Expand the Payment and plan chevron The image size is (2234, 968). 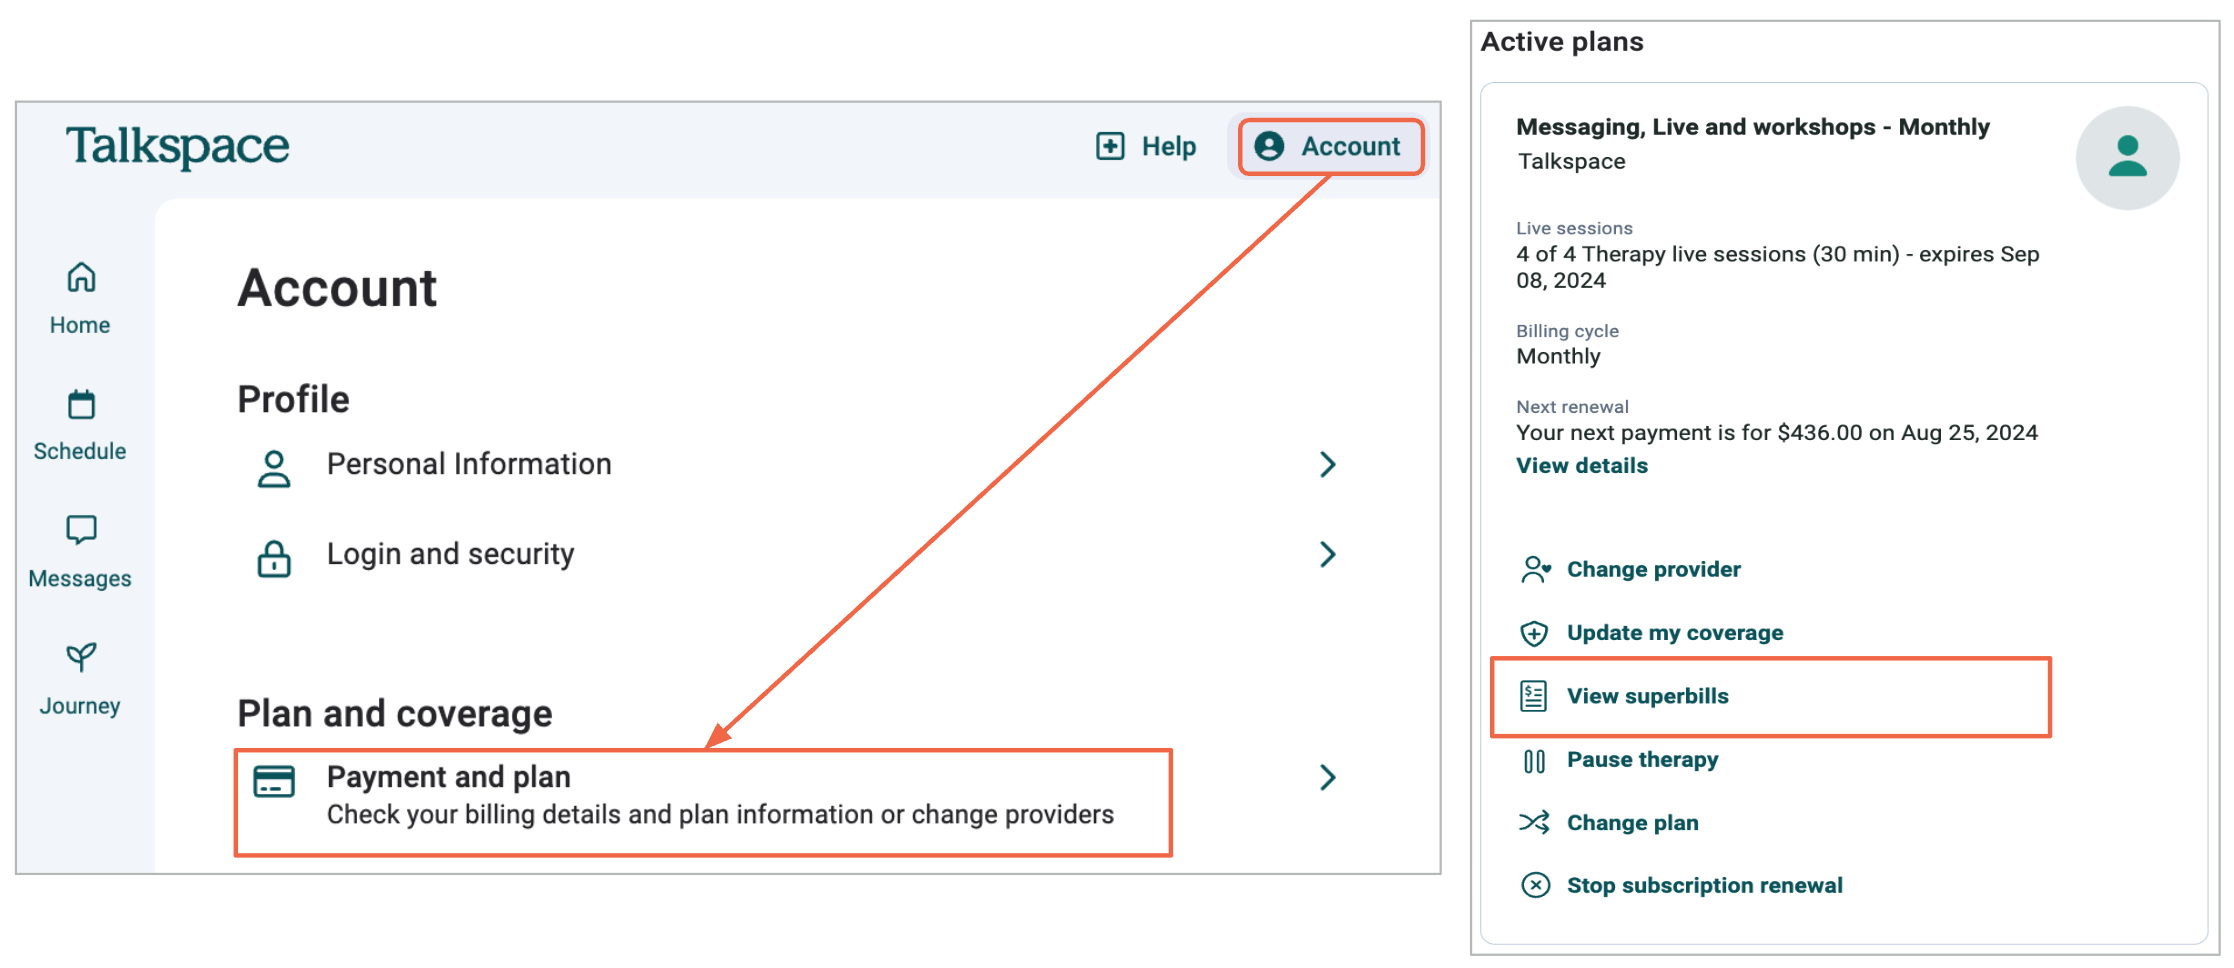pos(1327,777)
